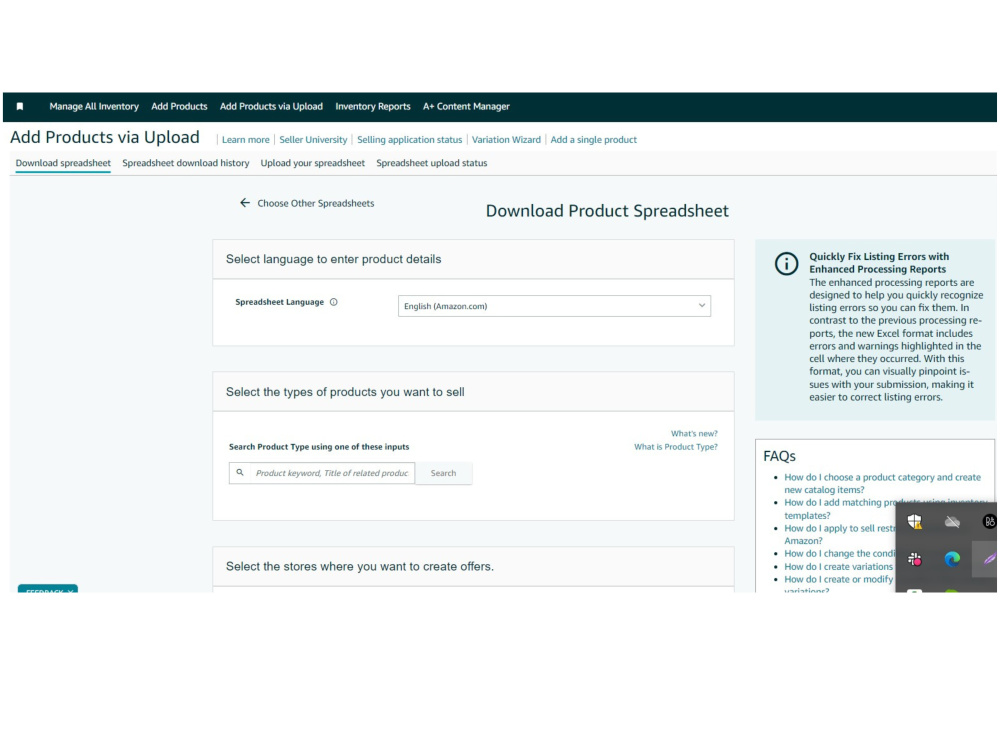Viewport: 1000px width, 750px height.
Task: Open Add Products menu item
Action: 179,107
